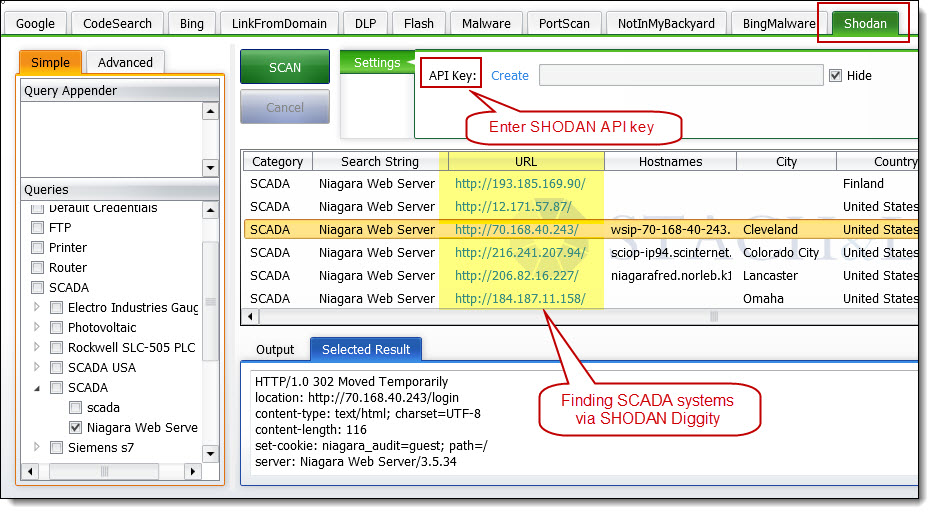Screen dimensions: 934x514
Task: Start the search with the SCAN button
Action: point(285,67)
